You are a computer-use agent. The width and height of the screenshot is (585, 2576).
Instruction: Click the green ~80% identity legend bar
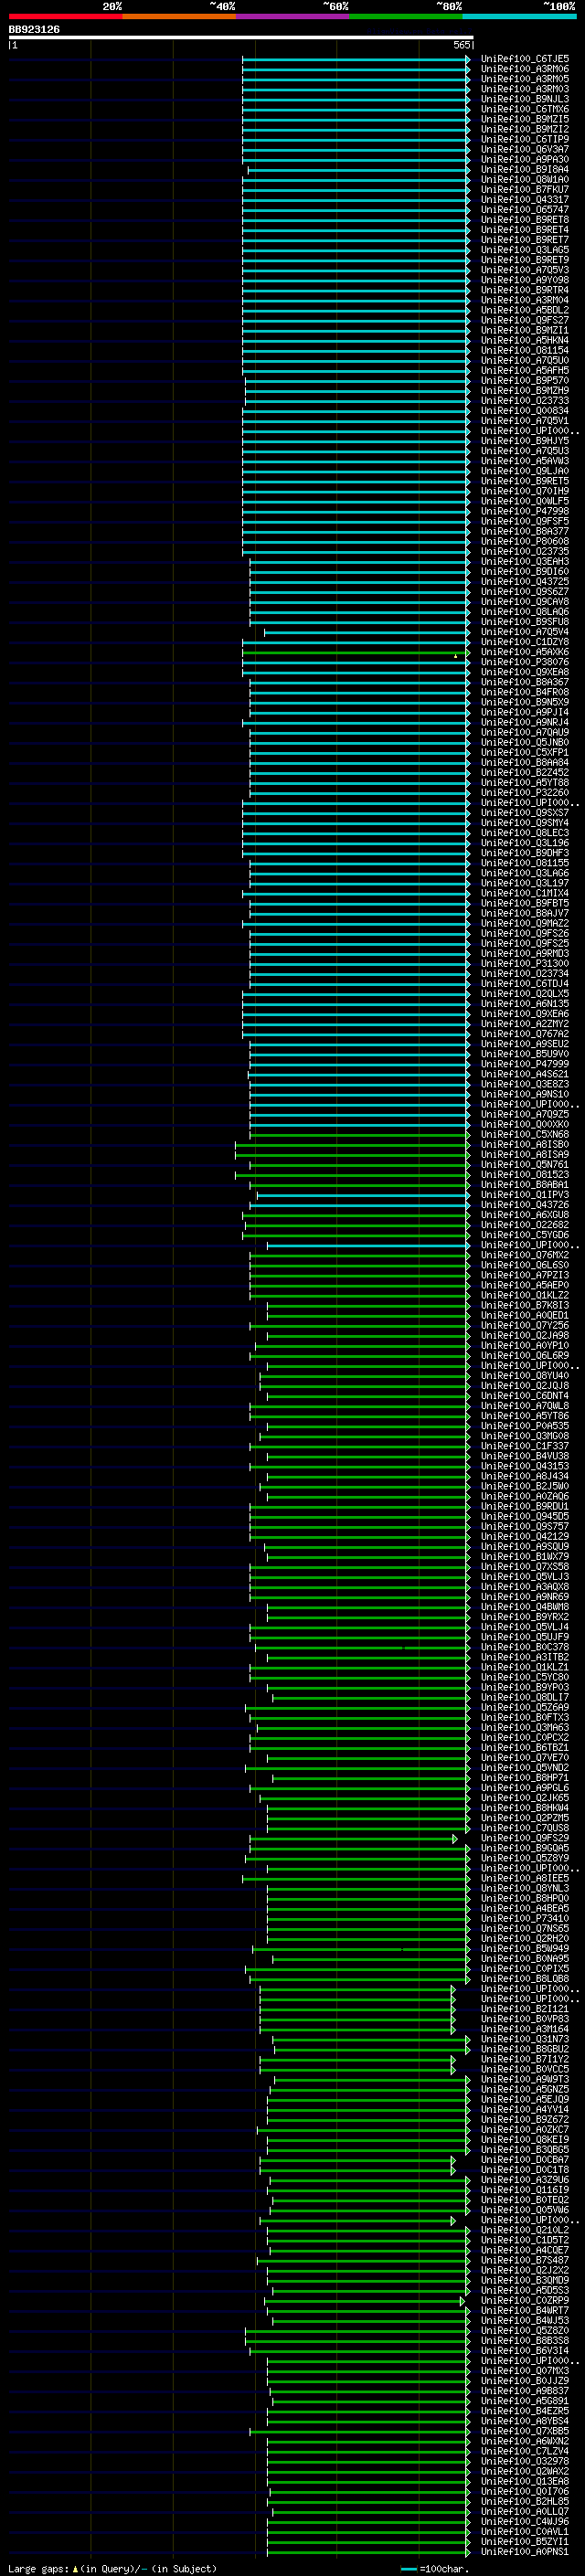(406, 16)
